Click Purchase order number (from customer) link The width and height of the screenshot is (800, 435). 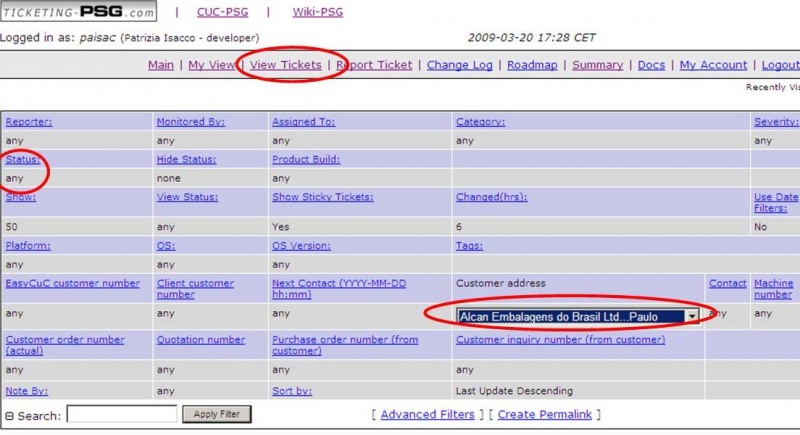click(x=345, y=345)
